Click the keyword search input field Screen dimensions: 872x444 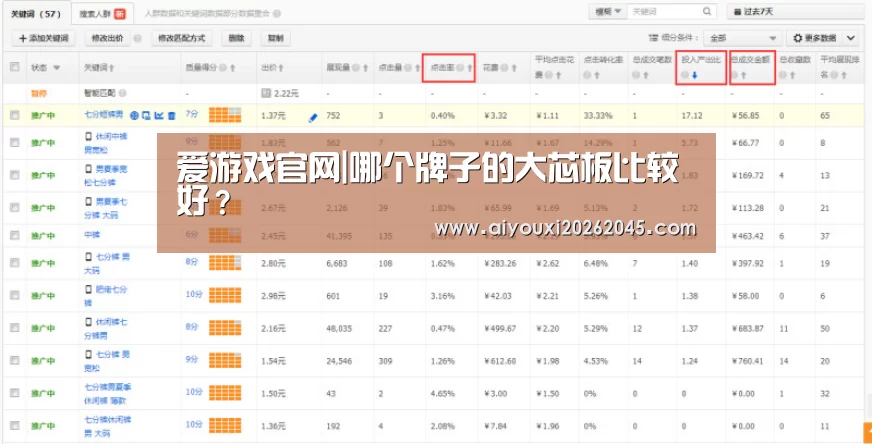(x=665, y=11)
